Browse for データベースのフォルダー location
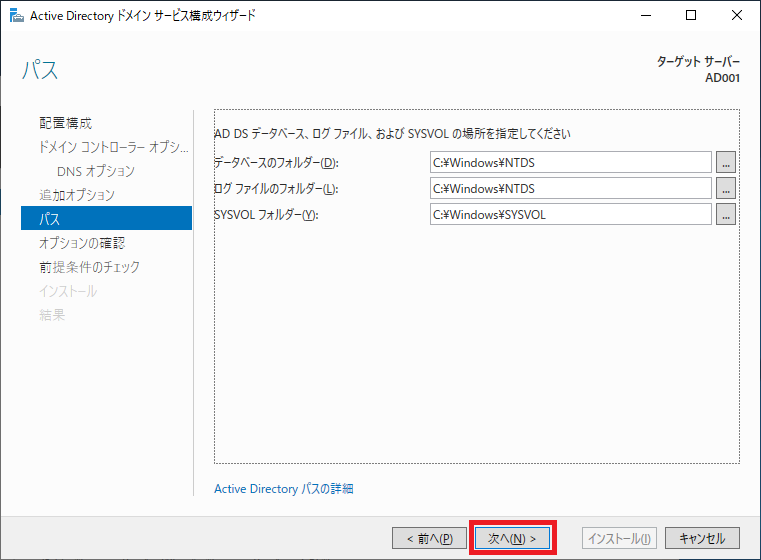Viewport: 761px width, 560px height. (x=726, y=163)
